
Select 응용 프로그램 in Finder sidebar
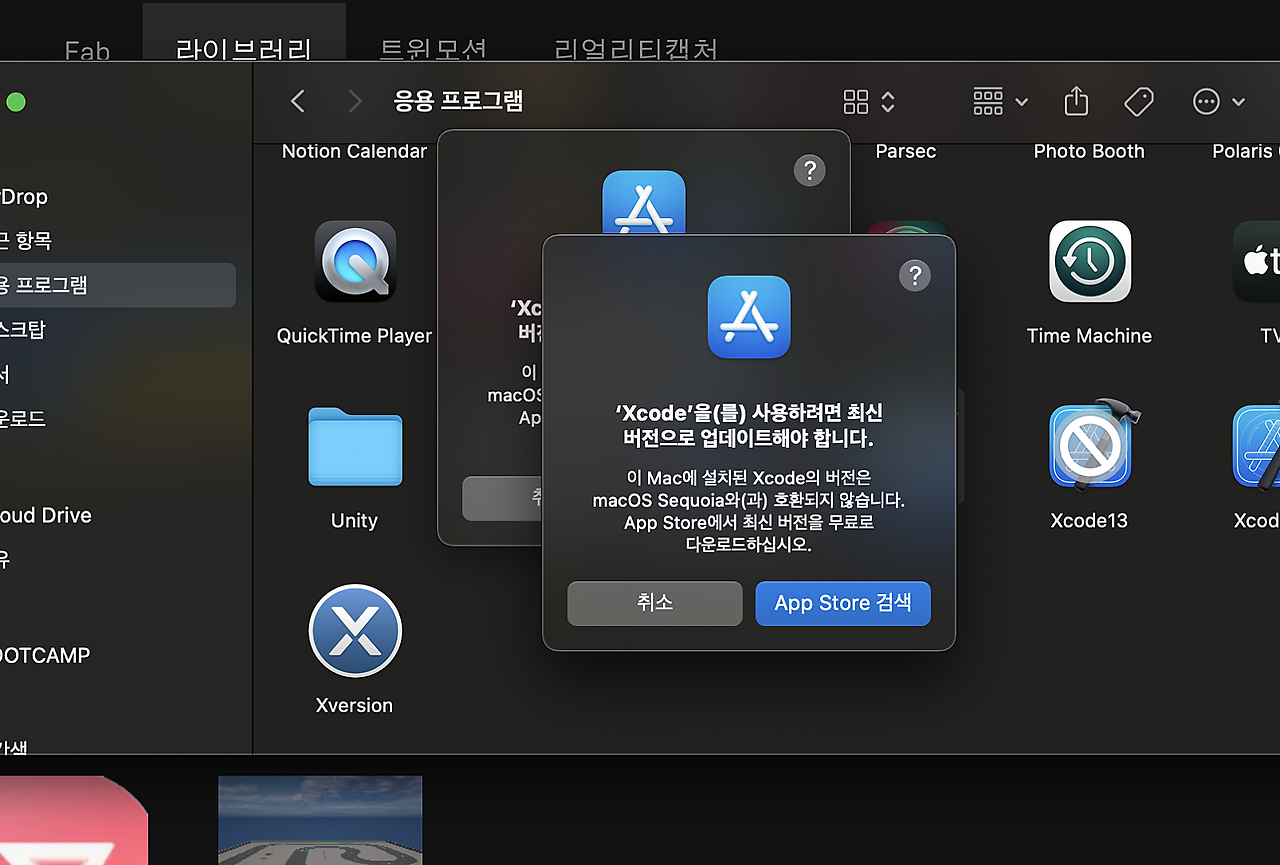coord(118,285)
